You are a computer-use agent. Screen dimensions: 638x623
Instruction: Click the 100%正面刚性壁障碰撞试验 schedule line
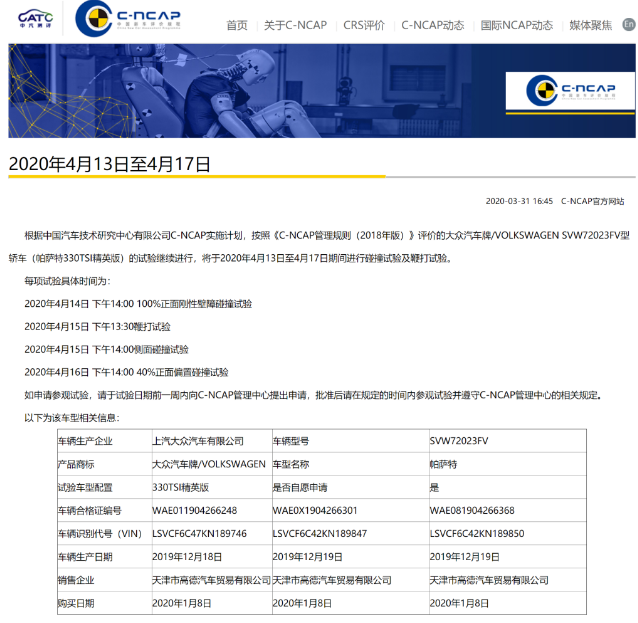coord(138,304)
